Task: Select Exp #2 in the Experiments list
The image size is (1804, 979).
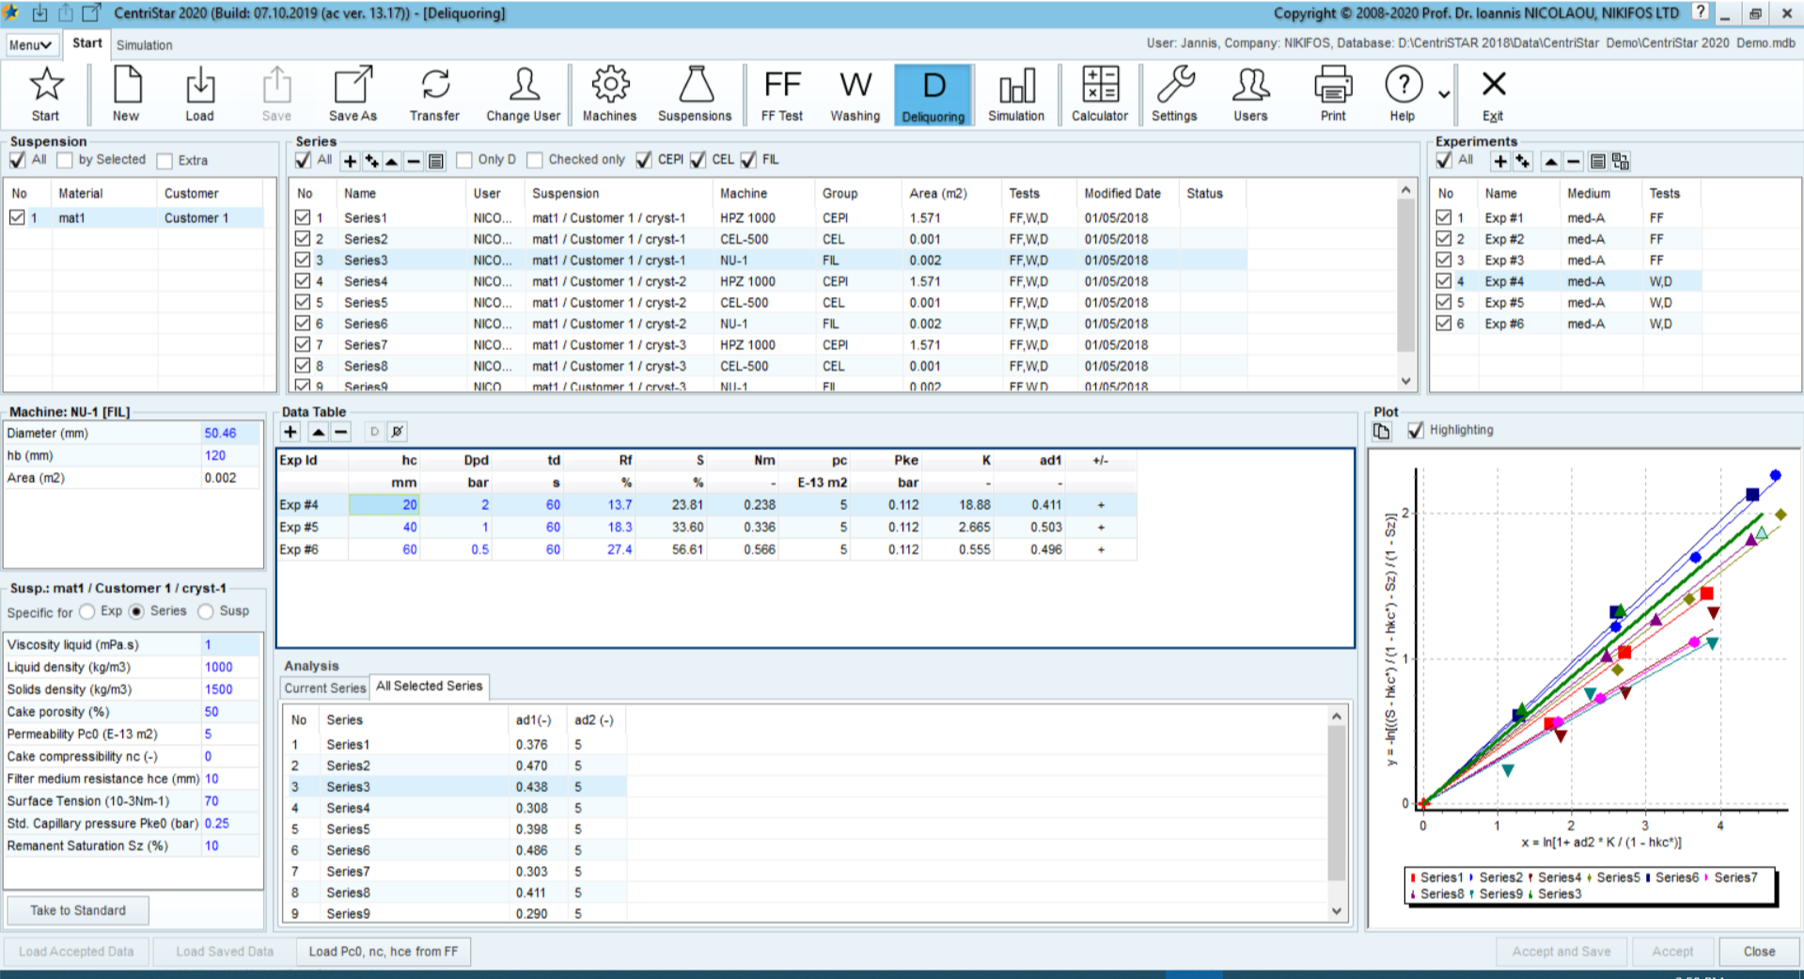Action: point(1566,239)
